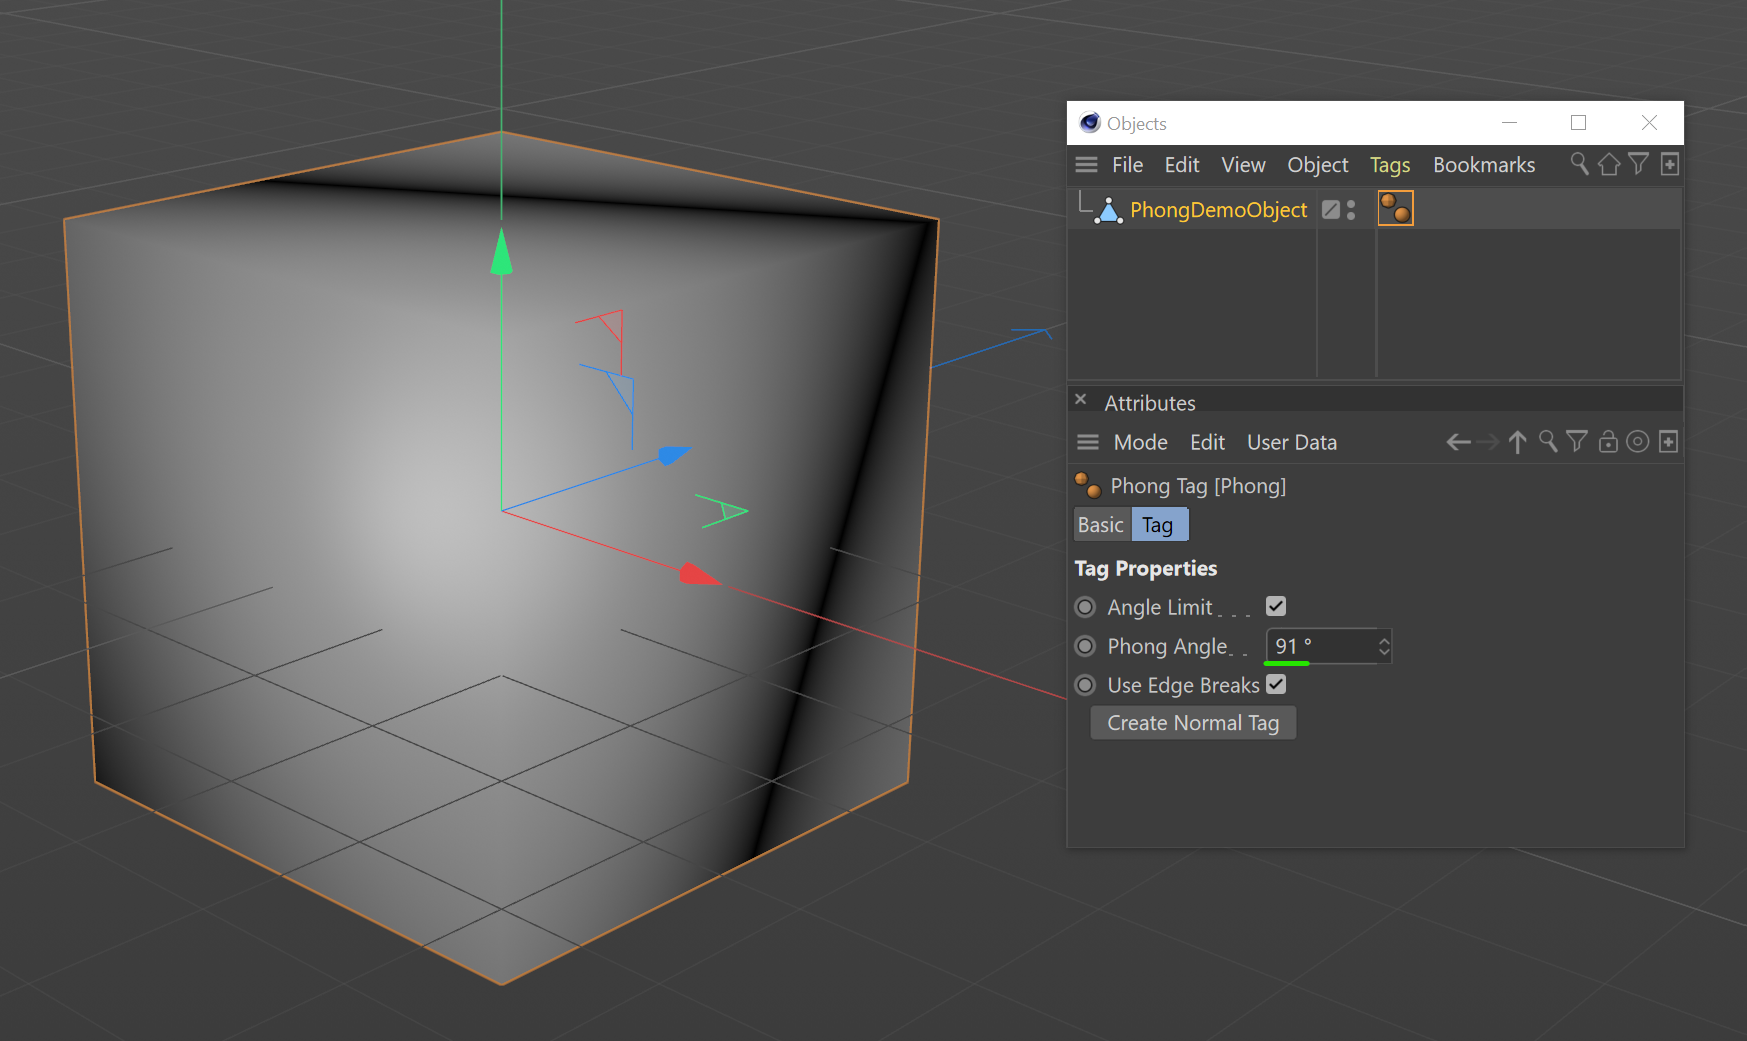The width and height of the screenshot is (1747, 1041).
Task: Click the PhongDemoObject polygon object icon
Action: pos(1108,210)
